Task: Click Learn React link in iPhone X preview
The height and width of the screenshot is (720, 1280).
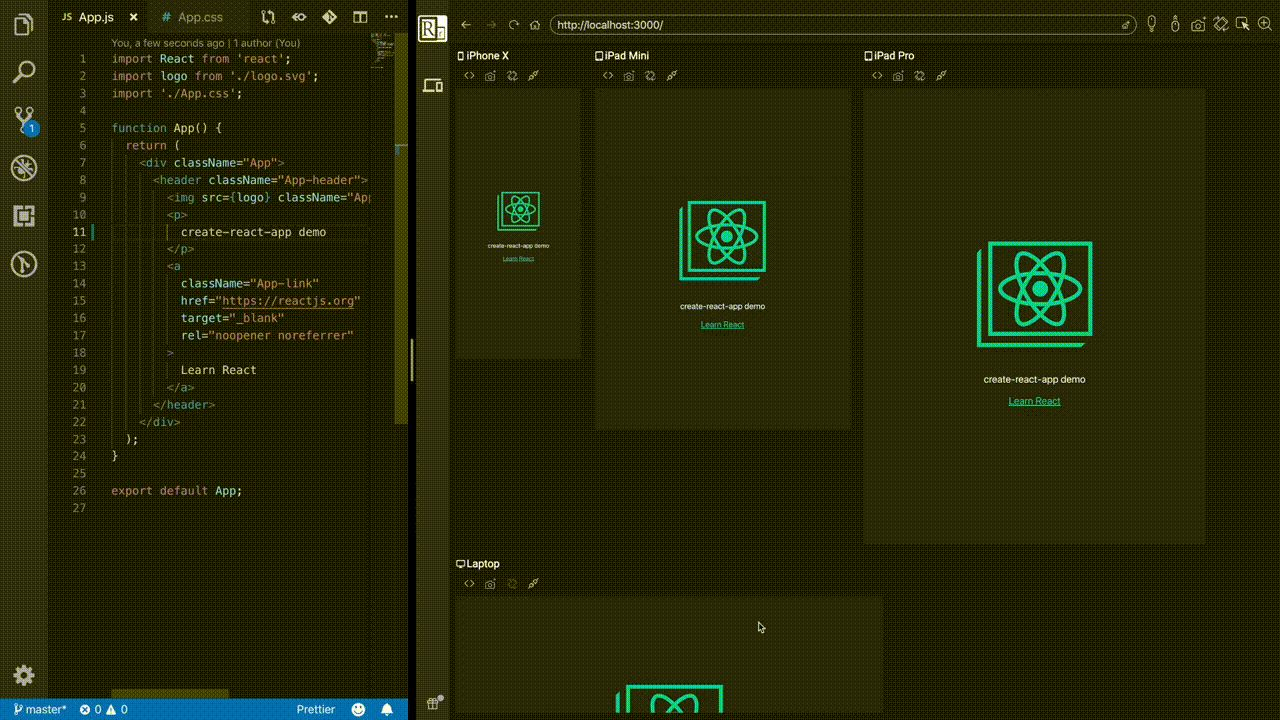Action: [x=518, y=259]
